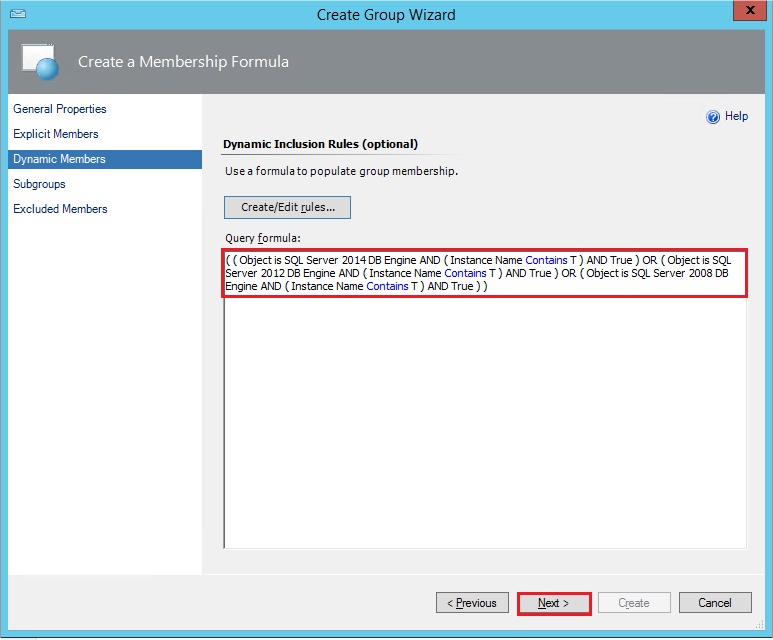Go to the Explicit Members step

(56, 134)
